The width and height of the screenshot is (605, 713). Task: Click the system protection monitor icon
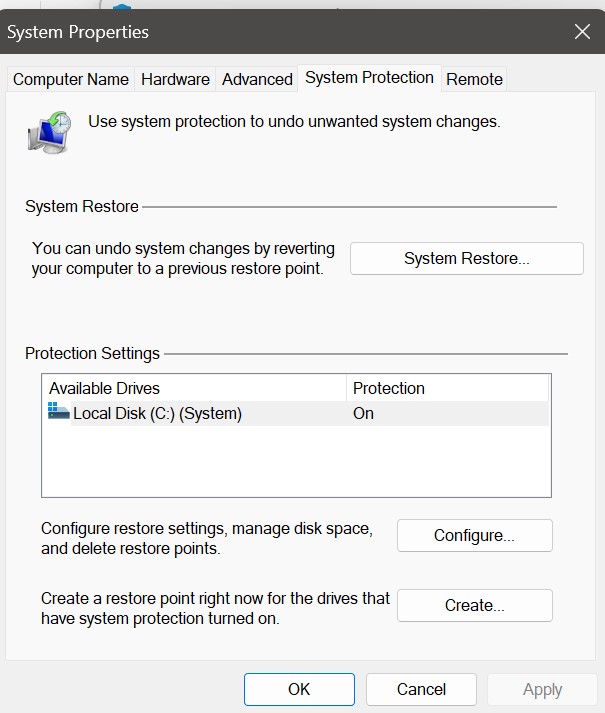[49, 131]
